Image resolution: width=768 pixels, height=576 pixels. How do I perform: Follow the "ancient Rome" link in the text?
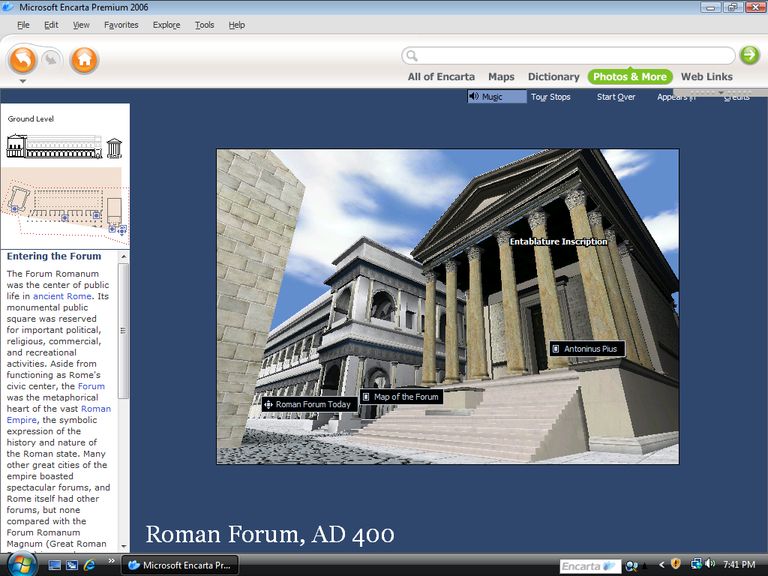[62, 296]
